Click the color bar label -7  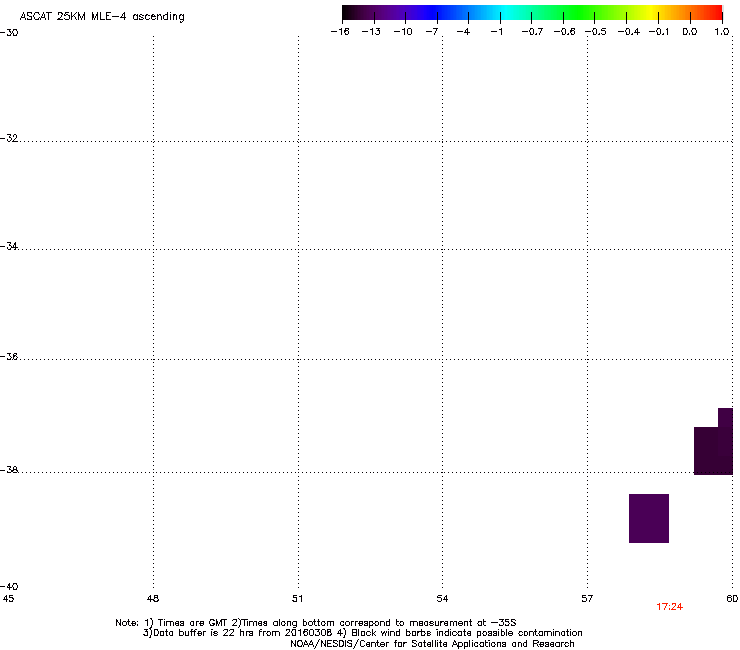432,32
